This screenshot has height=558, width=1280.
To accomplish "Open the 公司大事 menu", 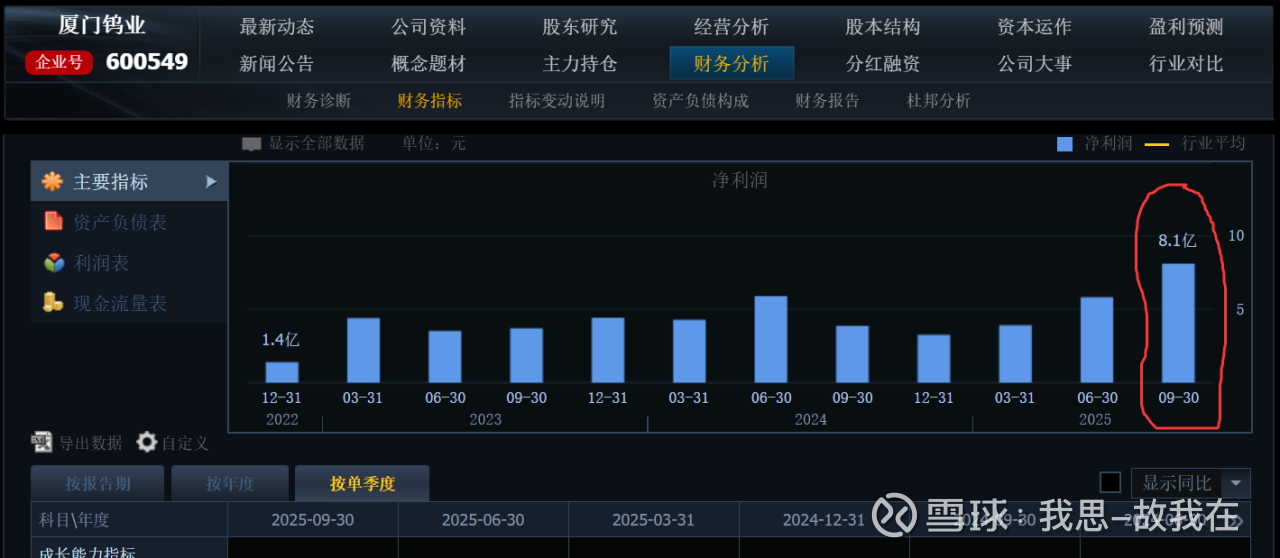I will click(1034, 63).
